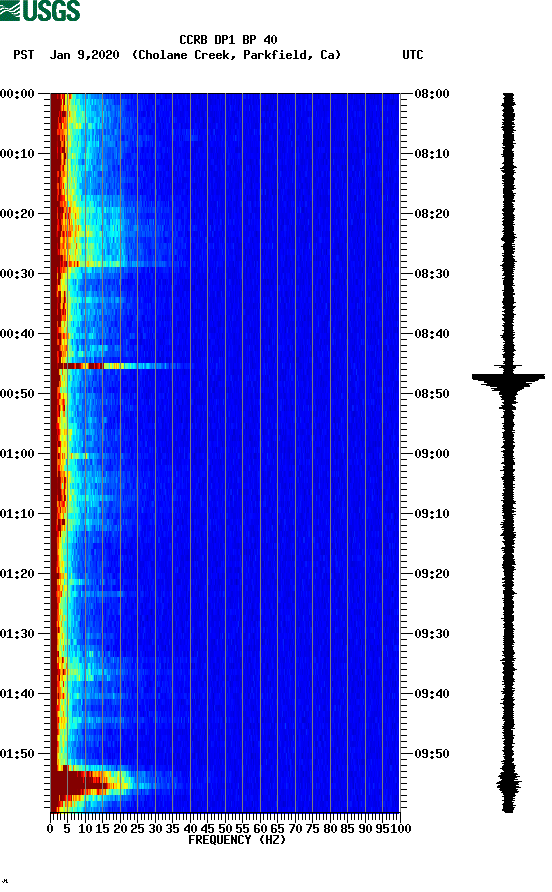Click the 01:40 PST time label
The width and height of the screenshot is (552, 892).
(x=18, y=694)
